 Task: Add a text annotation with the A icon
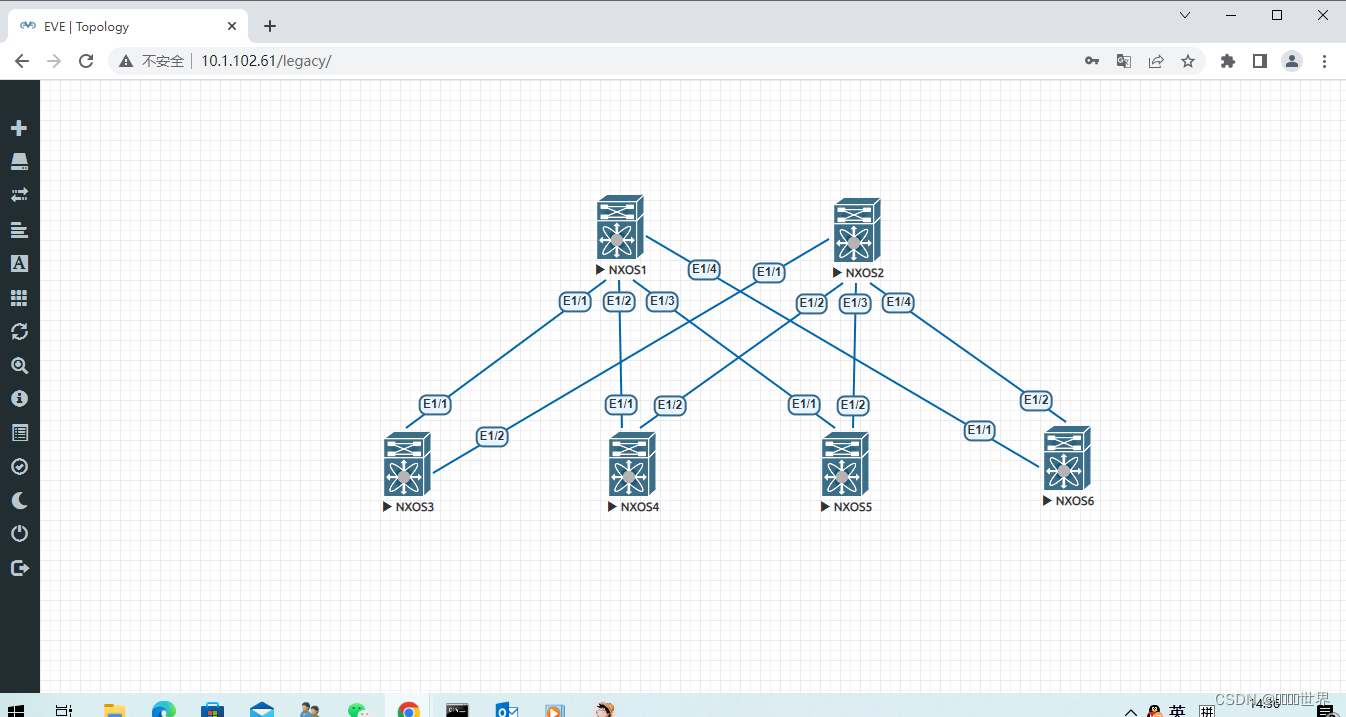[19, 263]
